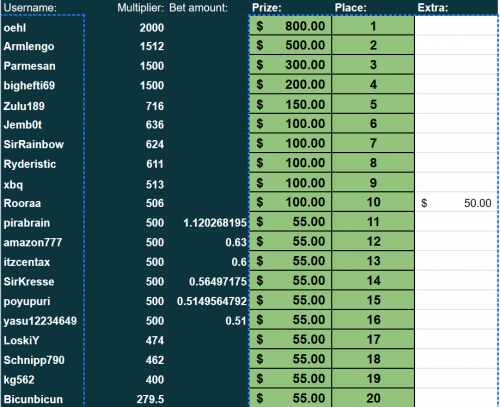
Task: Select the 'pirabrain' username cell
Action: [42, 222]
